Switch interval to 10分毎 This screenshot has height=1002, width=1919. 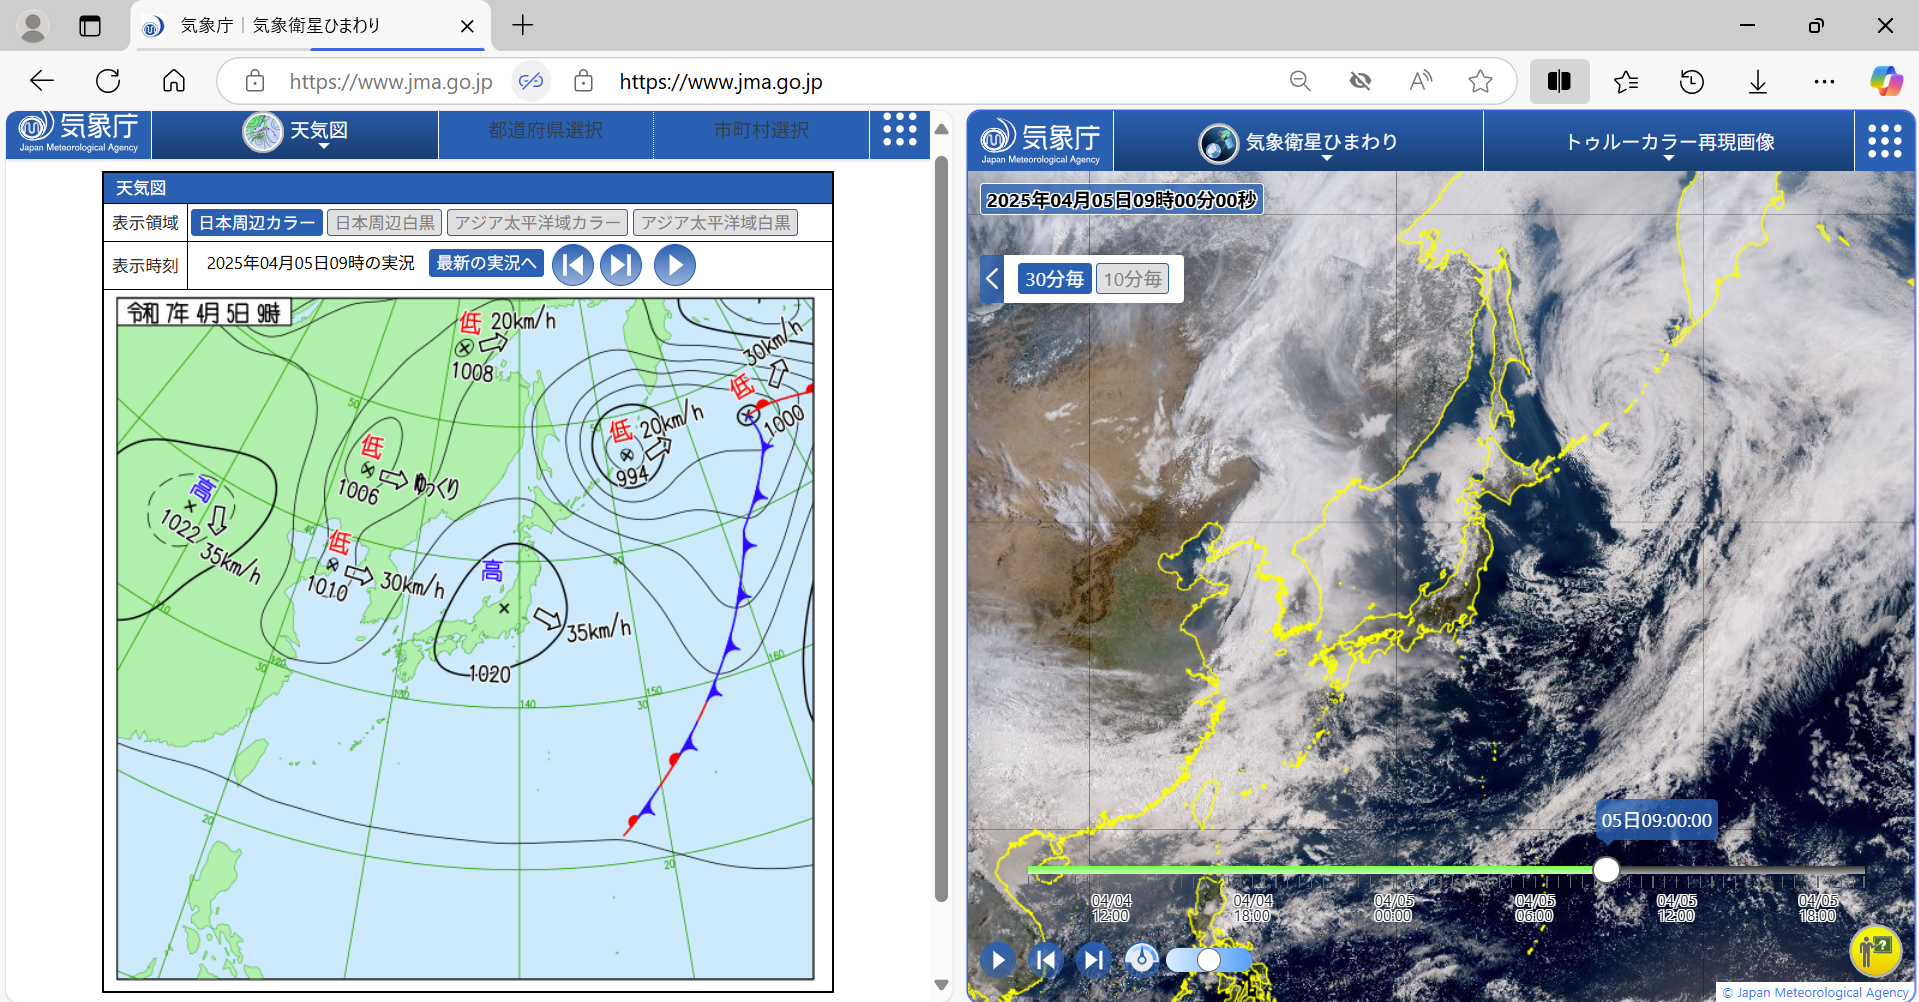click(1132, 279)
